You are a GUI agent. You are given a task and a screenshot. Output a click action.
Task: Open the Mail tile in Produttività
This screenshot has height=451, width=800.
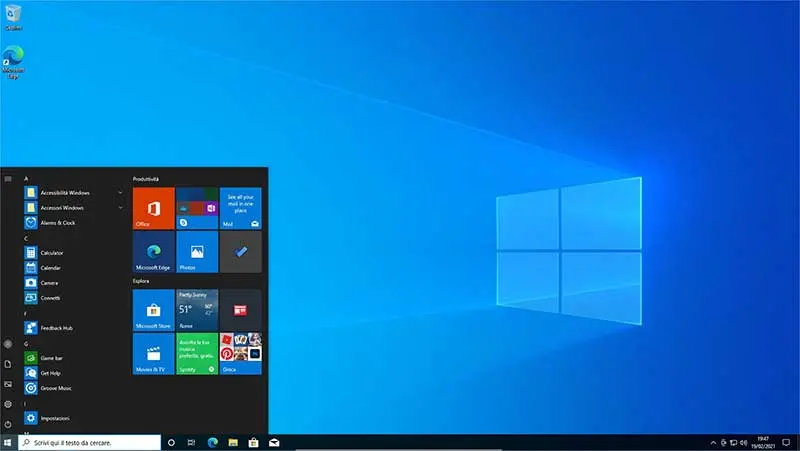click(x=240, y=208)
